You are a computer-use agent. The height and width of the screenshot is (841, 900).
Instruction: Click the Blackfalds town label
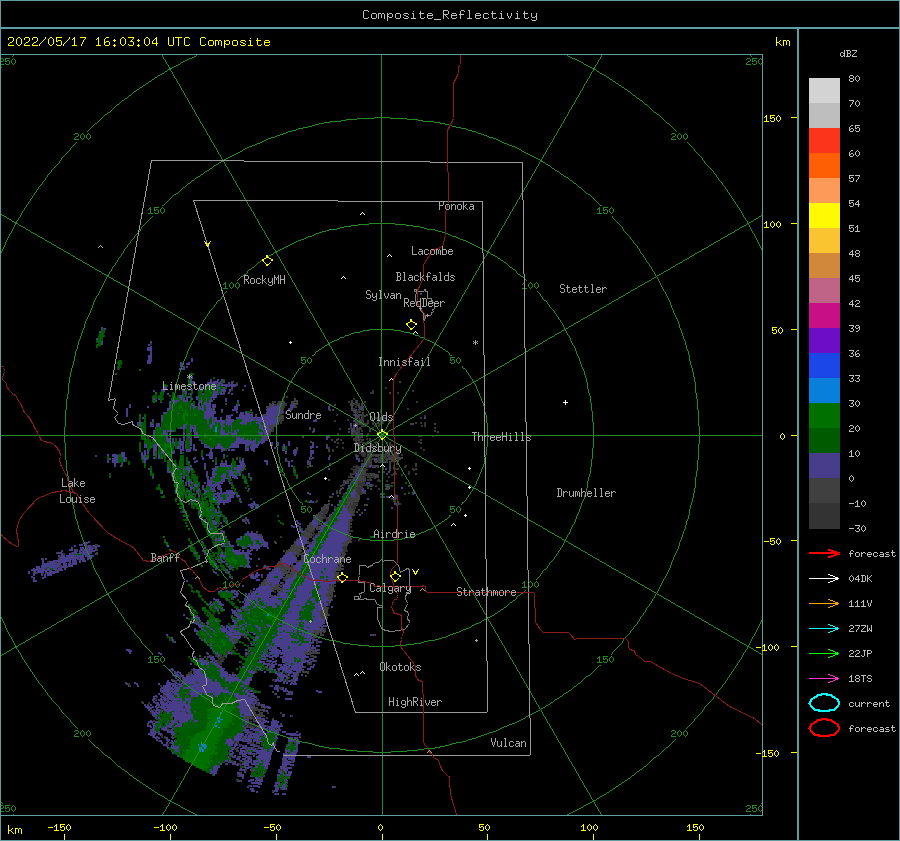click(425, 277)
